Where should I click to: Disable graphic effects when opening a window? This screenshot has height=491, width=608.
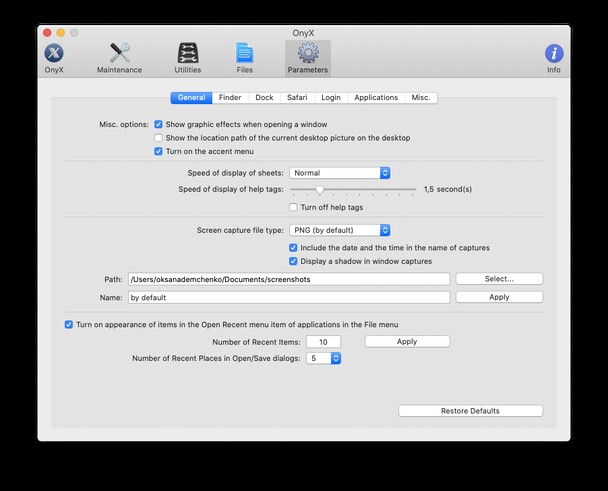point(158,124)
